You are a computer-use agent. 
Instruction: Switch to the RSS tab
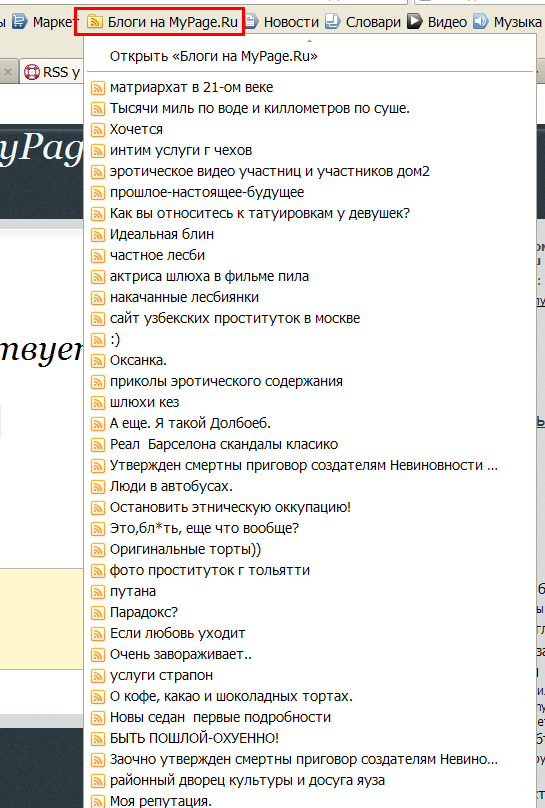click(x=52, y=72)
